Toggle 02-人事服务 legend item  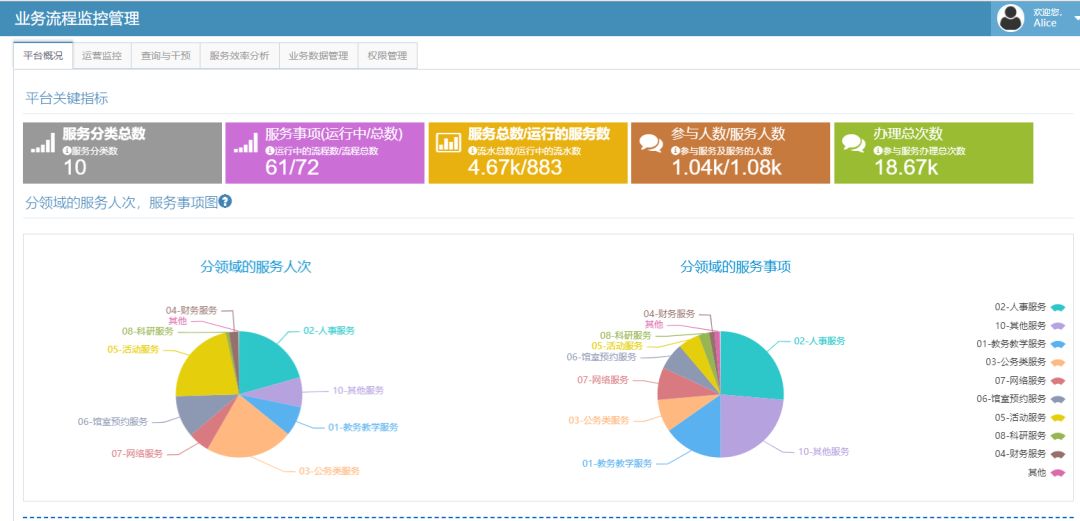[1029, 307]
